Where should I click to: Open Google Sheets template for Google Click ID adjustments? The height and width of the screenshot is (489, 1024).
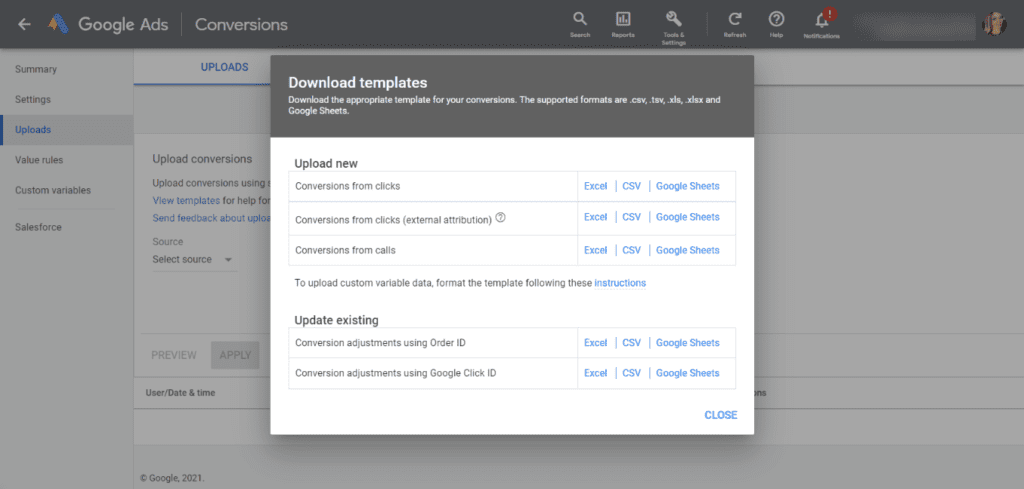coord(688,373)
